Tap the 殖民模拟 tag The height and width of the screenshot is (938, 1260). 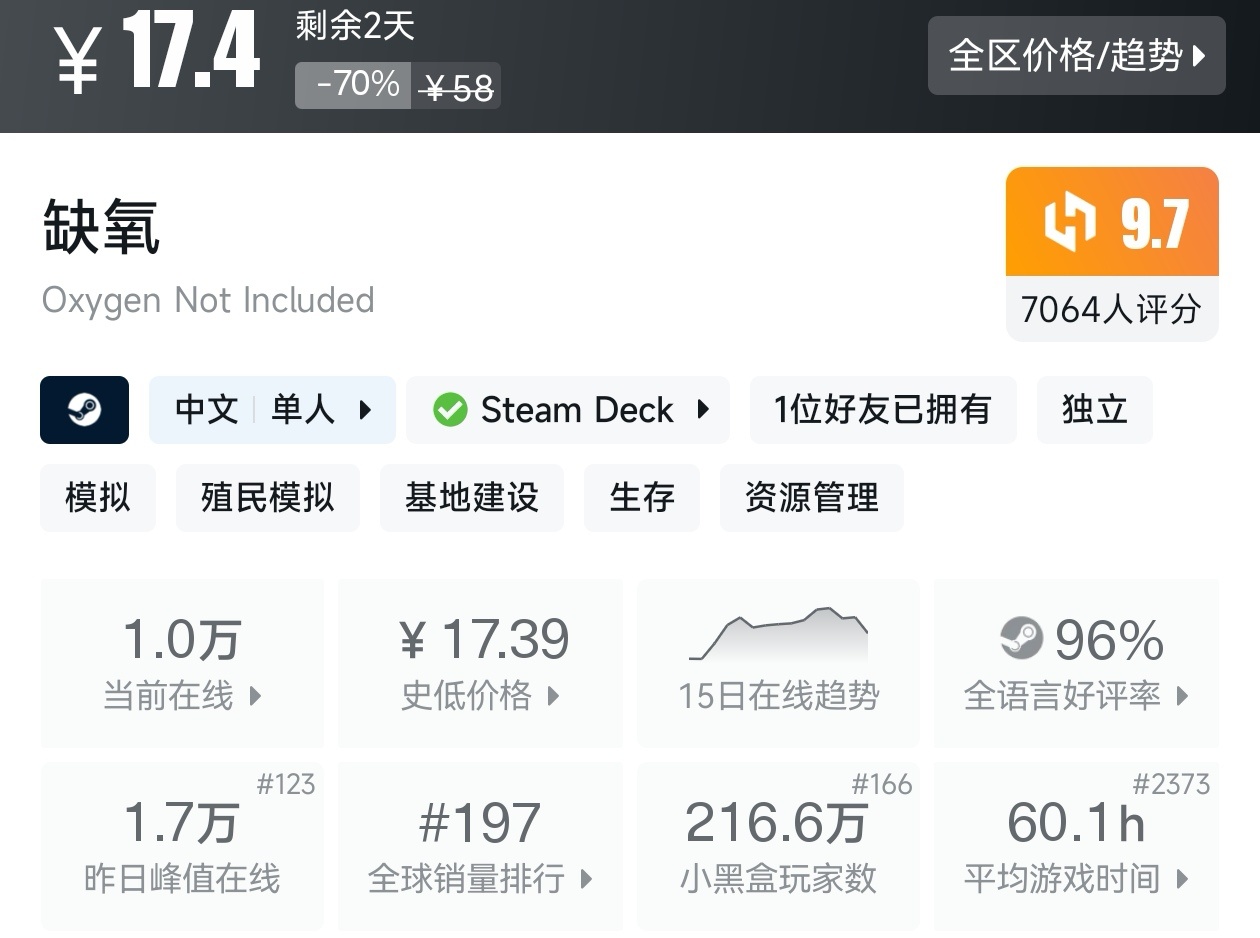267,497
